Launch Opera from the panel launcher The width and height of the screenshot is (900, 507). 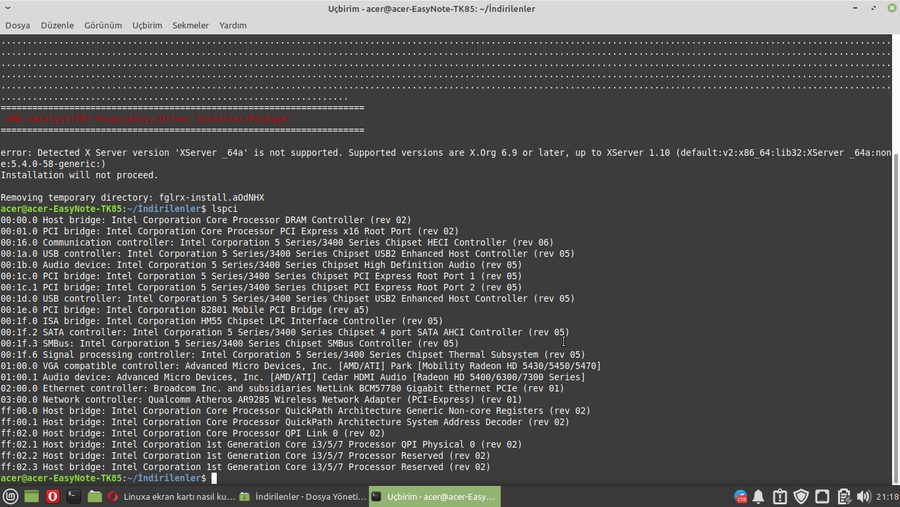[x=52, y=497]
